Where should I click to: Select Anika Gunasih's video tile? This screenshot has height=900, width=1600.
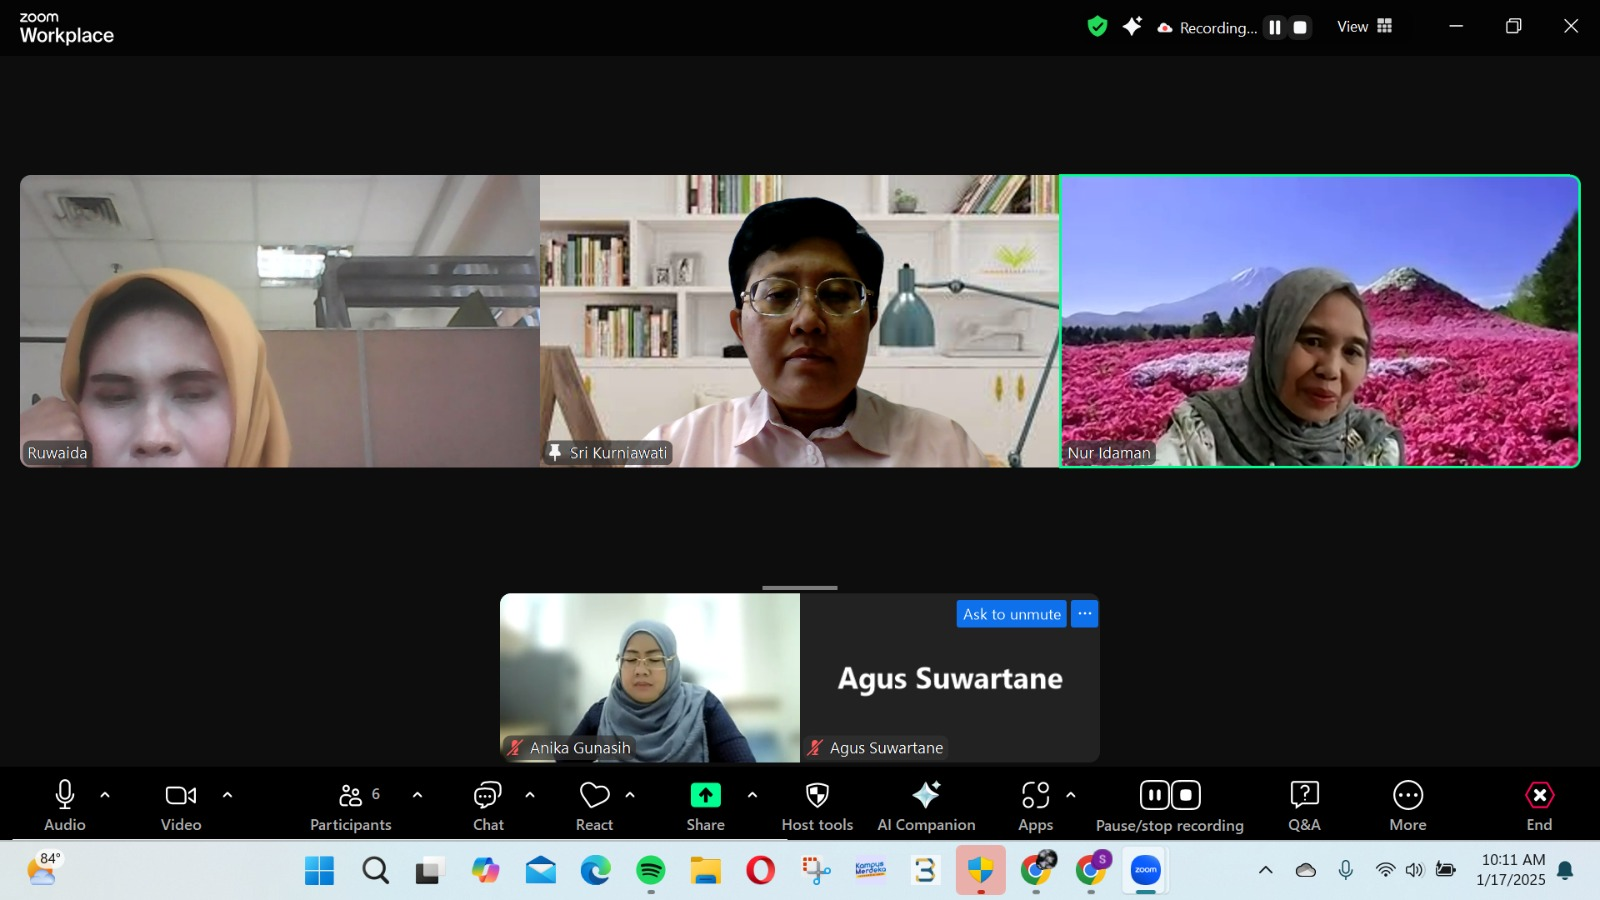(x=650, y=678)
